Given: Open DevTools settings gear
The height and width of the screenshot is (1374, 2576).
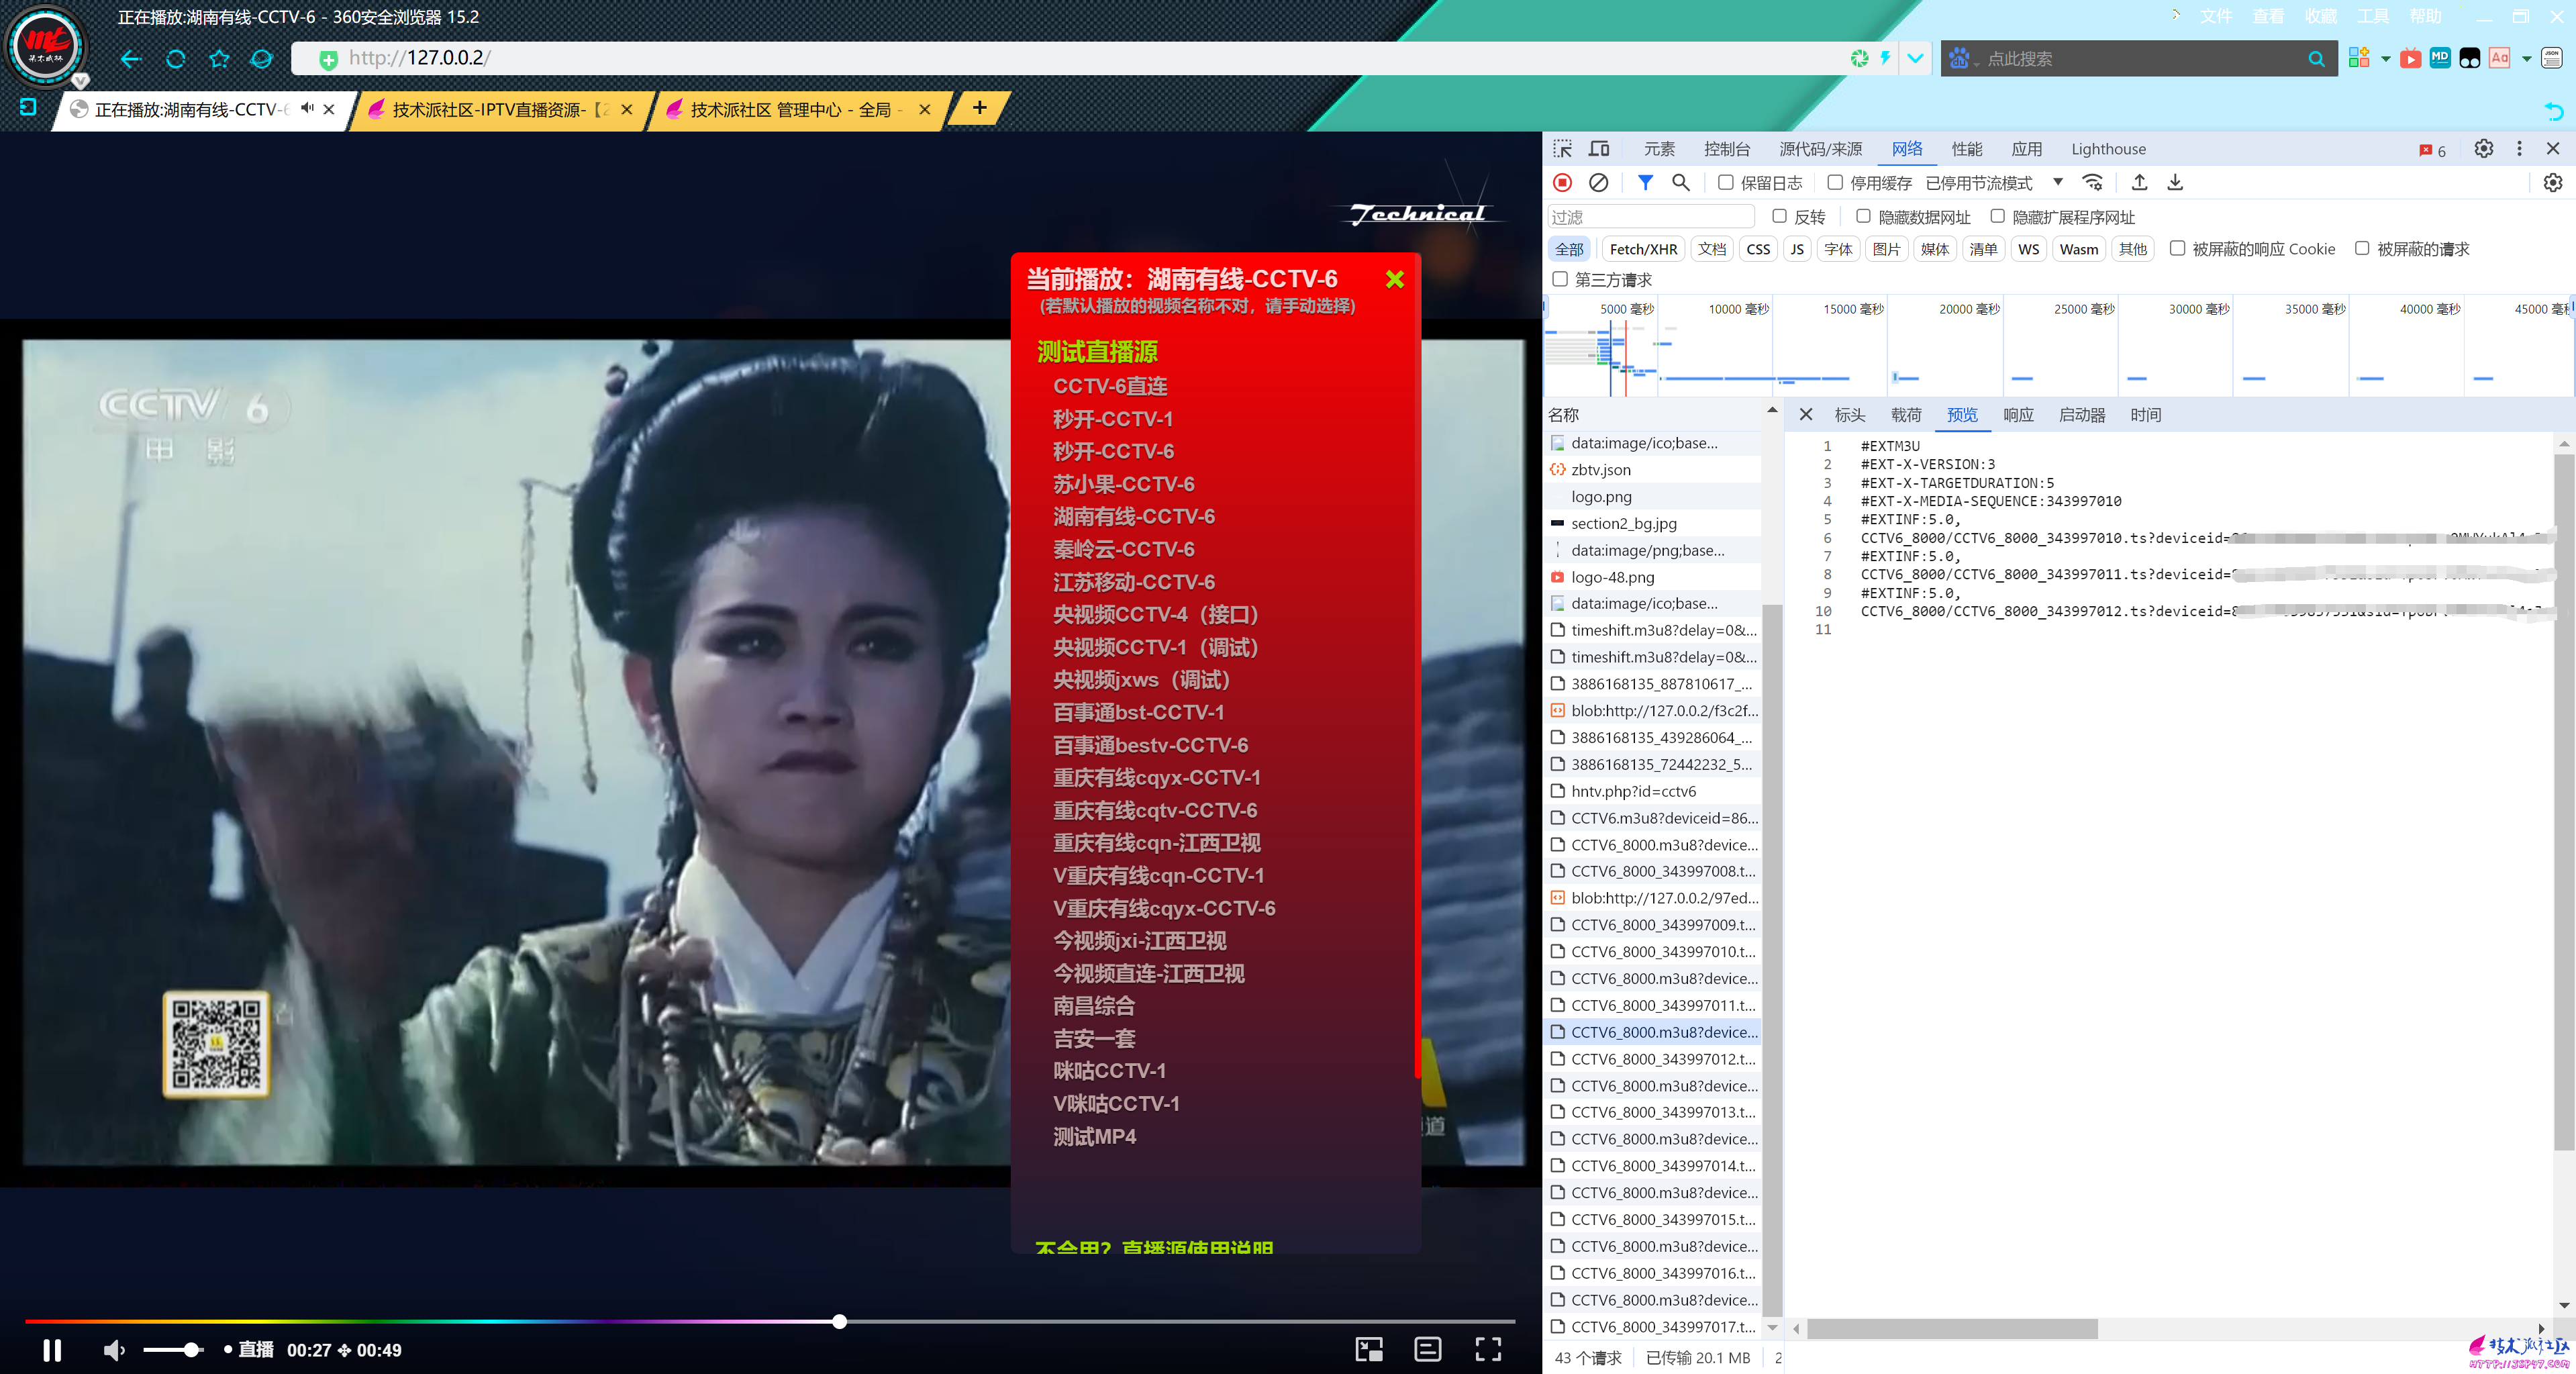Looking at the screenshot, I should point(2484,149).
